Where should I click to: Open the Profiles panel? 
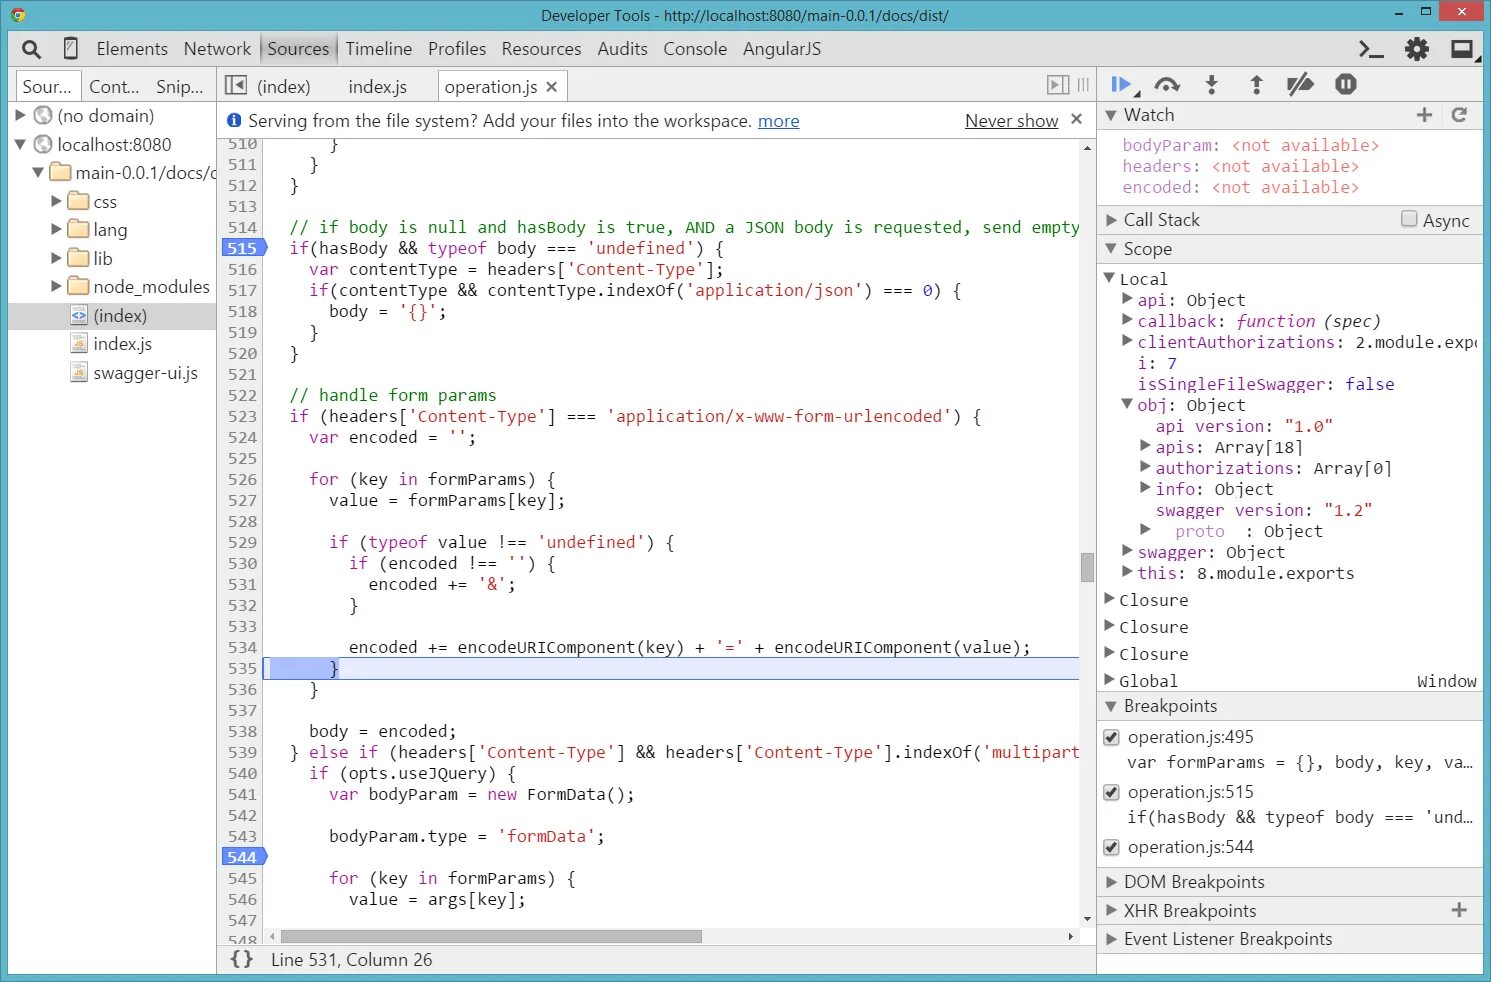pos(457,49)
